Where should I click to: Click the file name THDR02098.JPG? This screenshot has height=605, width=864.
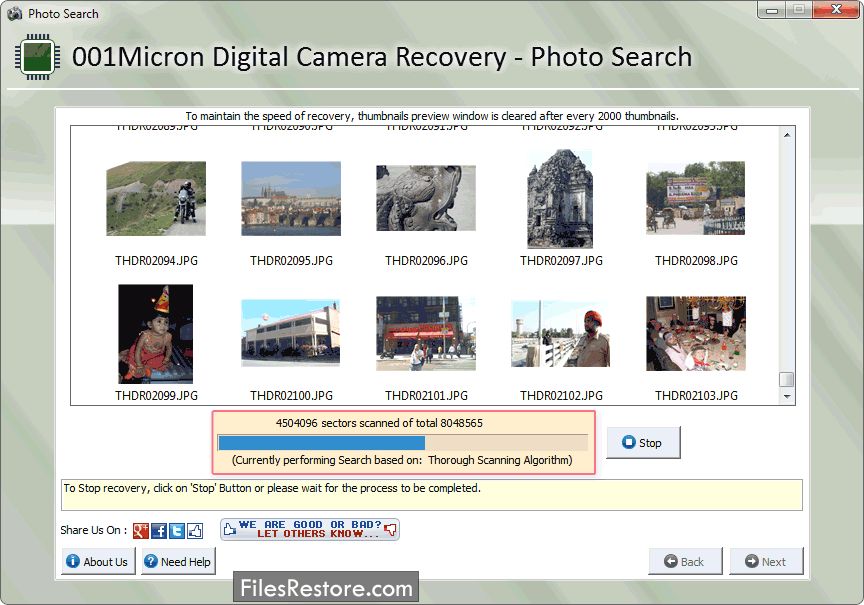pos(696,261)
